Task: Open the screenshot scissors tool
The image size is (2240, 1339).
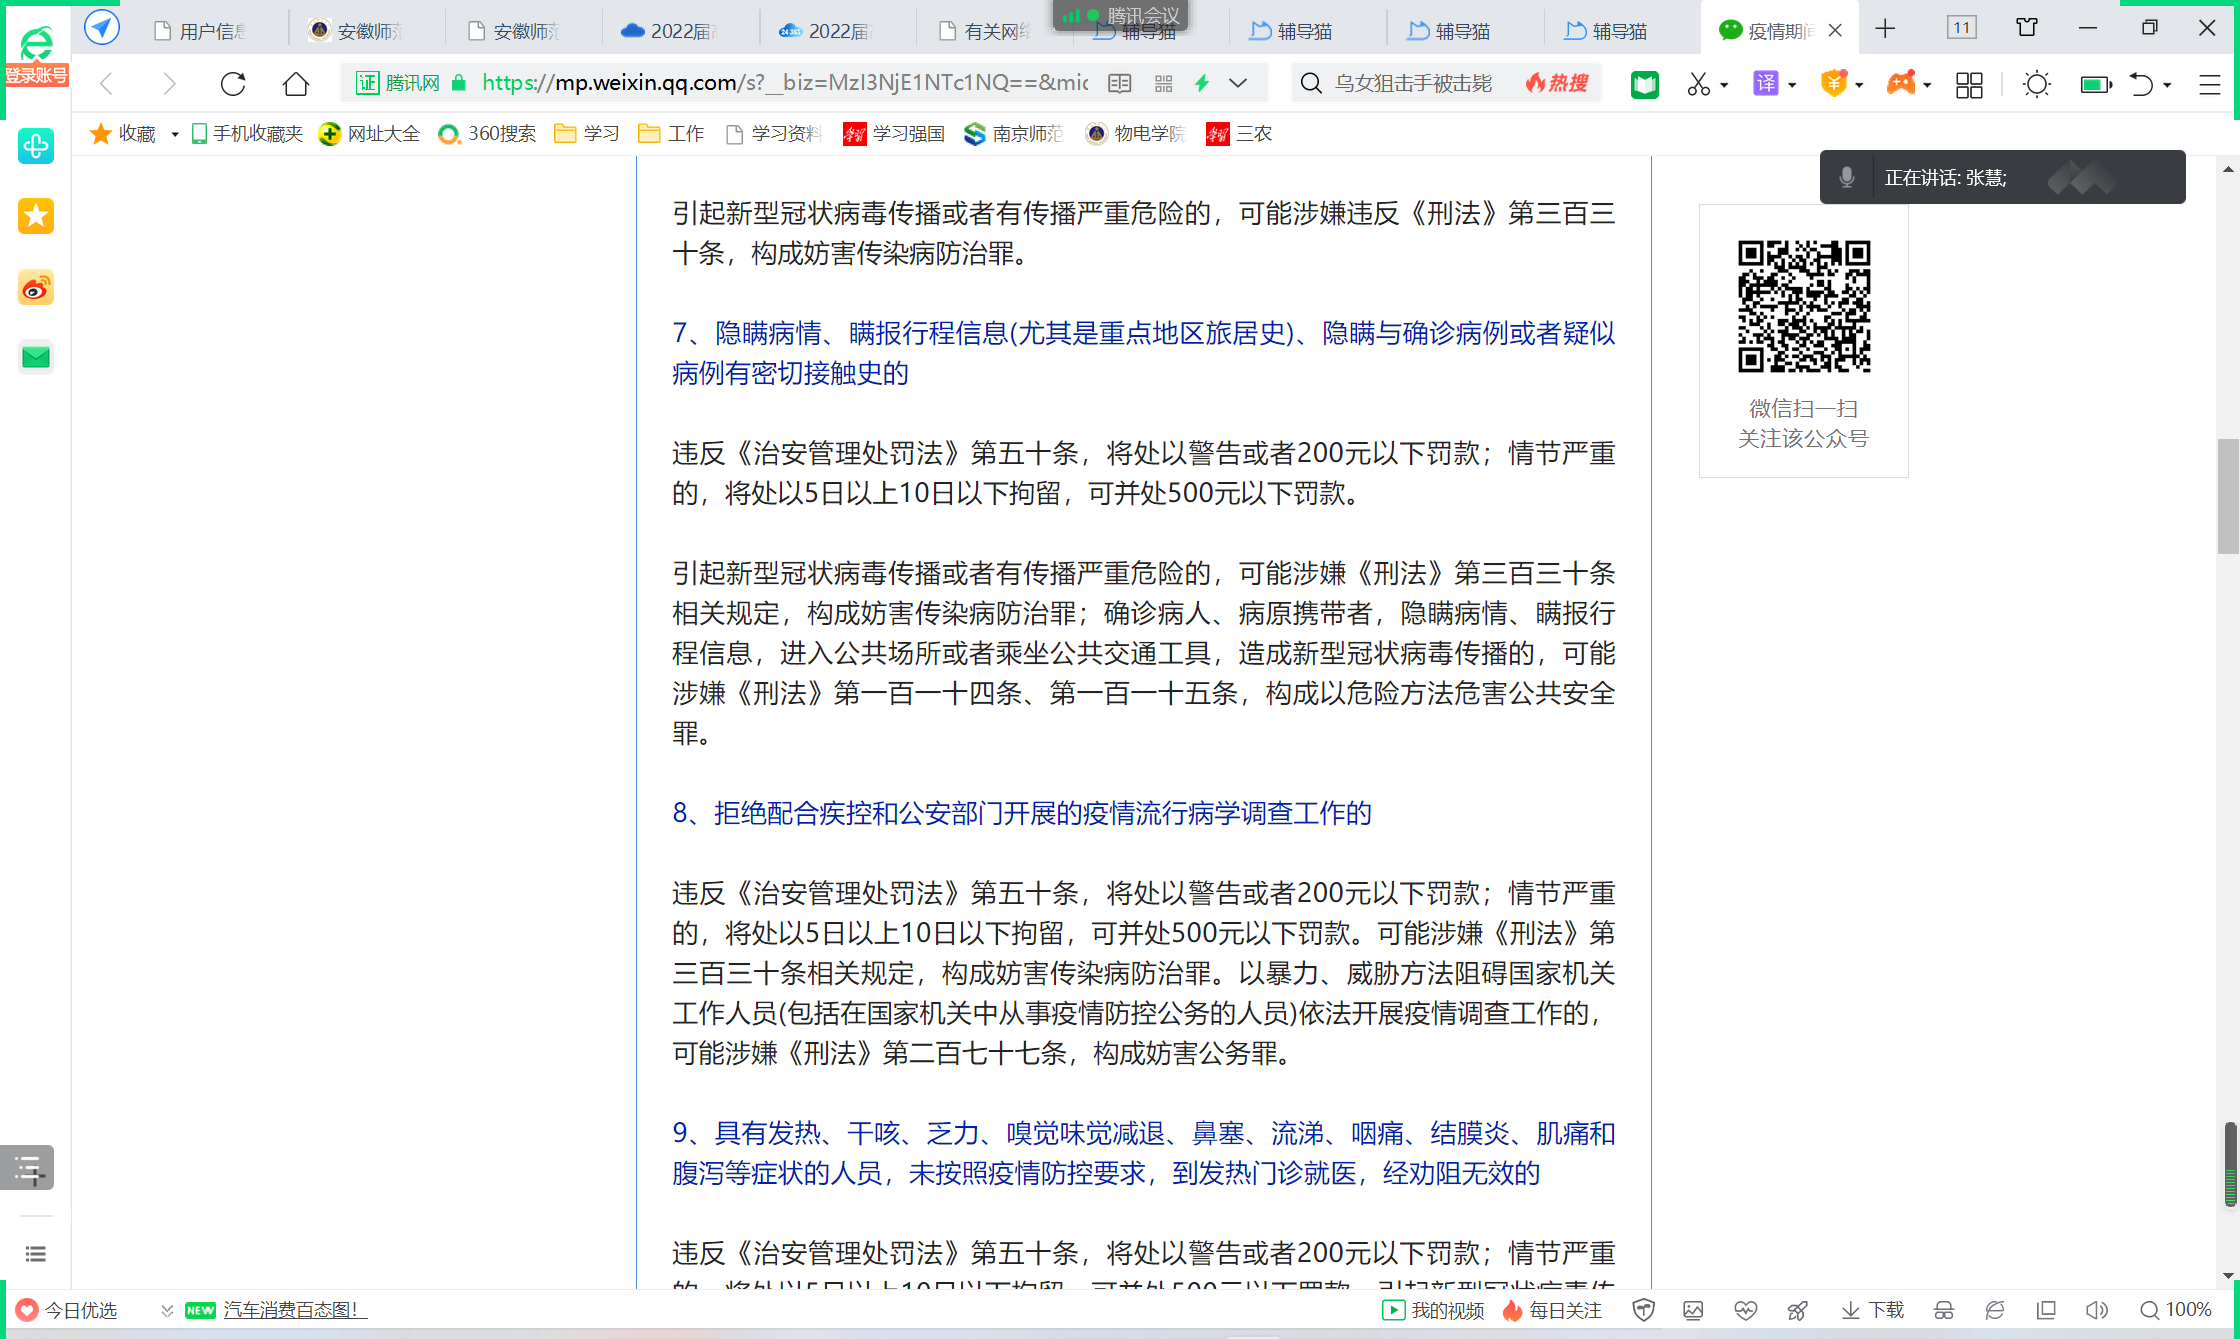Action: (1698, 84)
